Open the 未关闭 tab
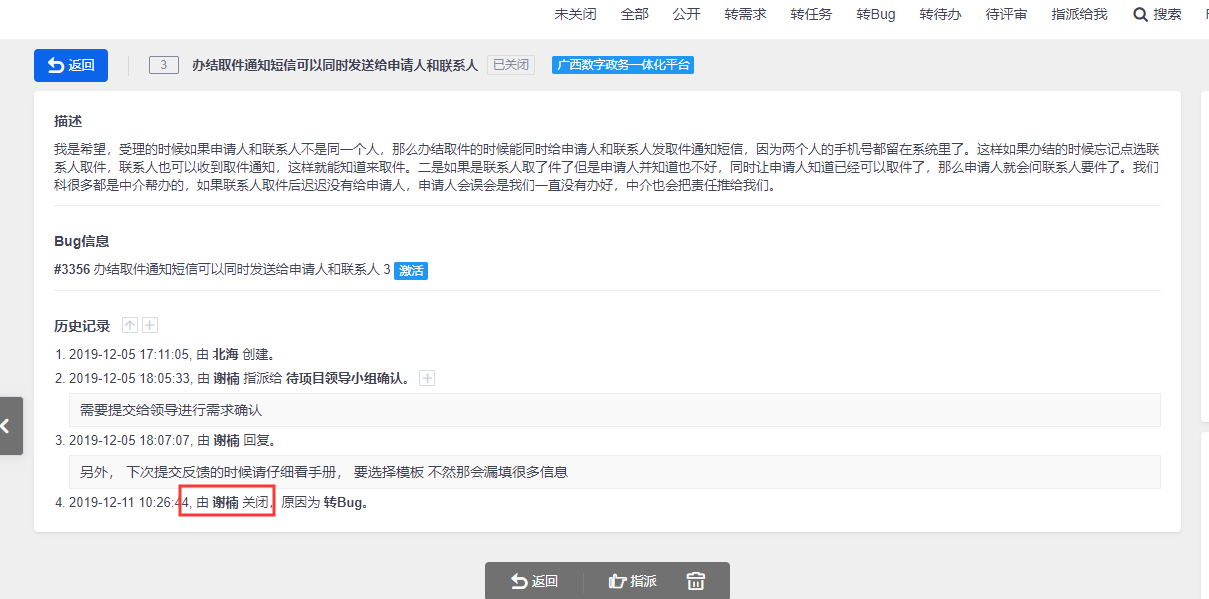The image size is (1209, 599). coord(576,14)
